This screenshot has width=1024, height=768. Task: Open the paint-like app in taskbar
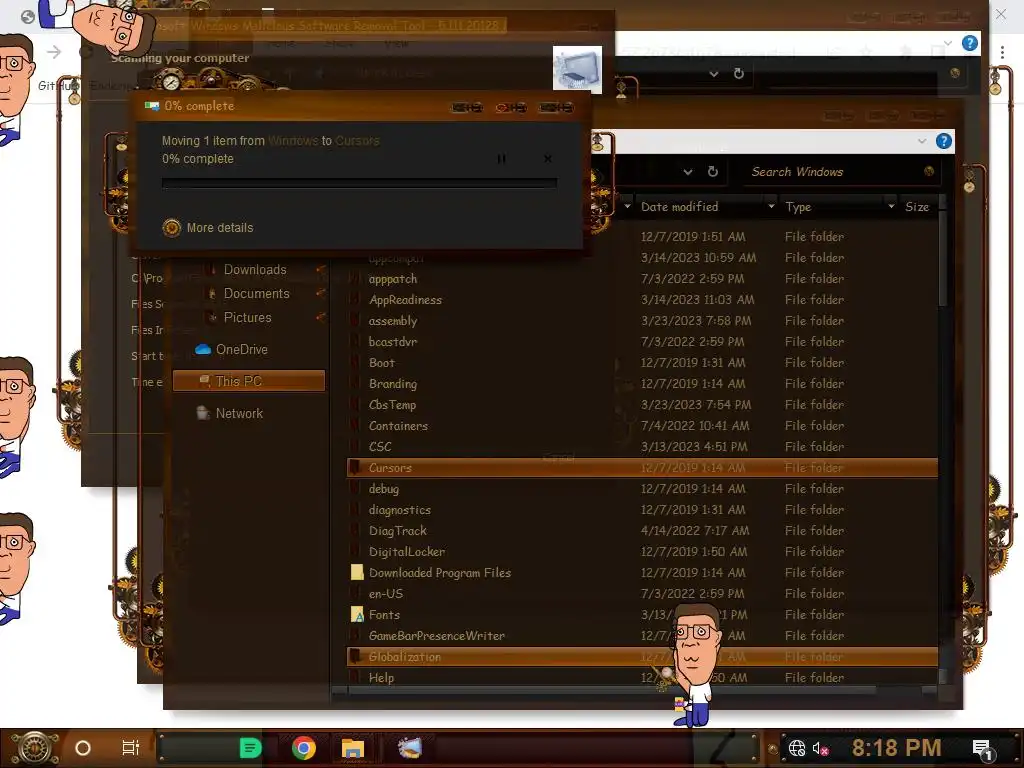click(x=409, y=748)
